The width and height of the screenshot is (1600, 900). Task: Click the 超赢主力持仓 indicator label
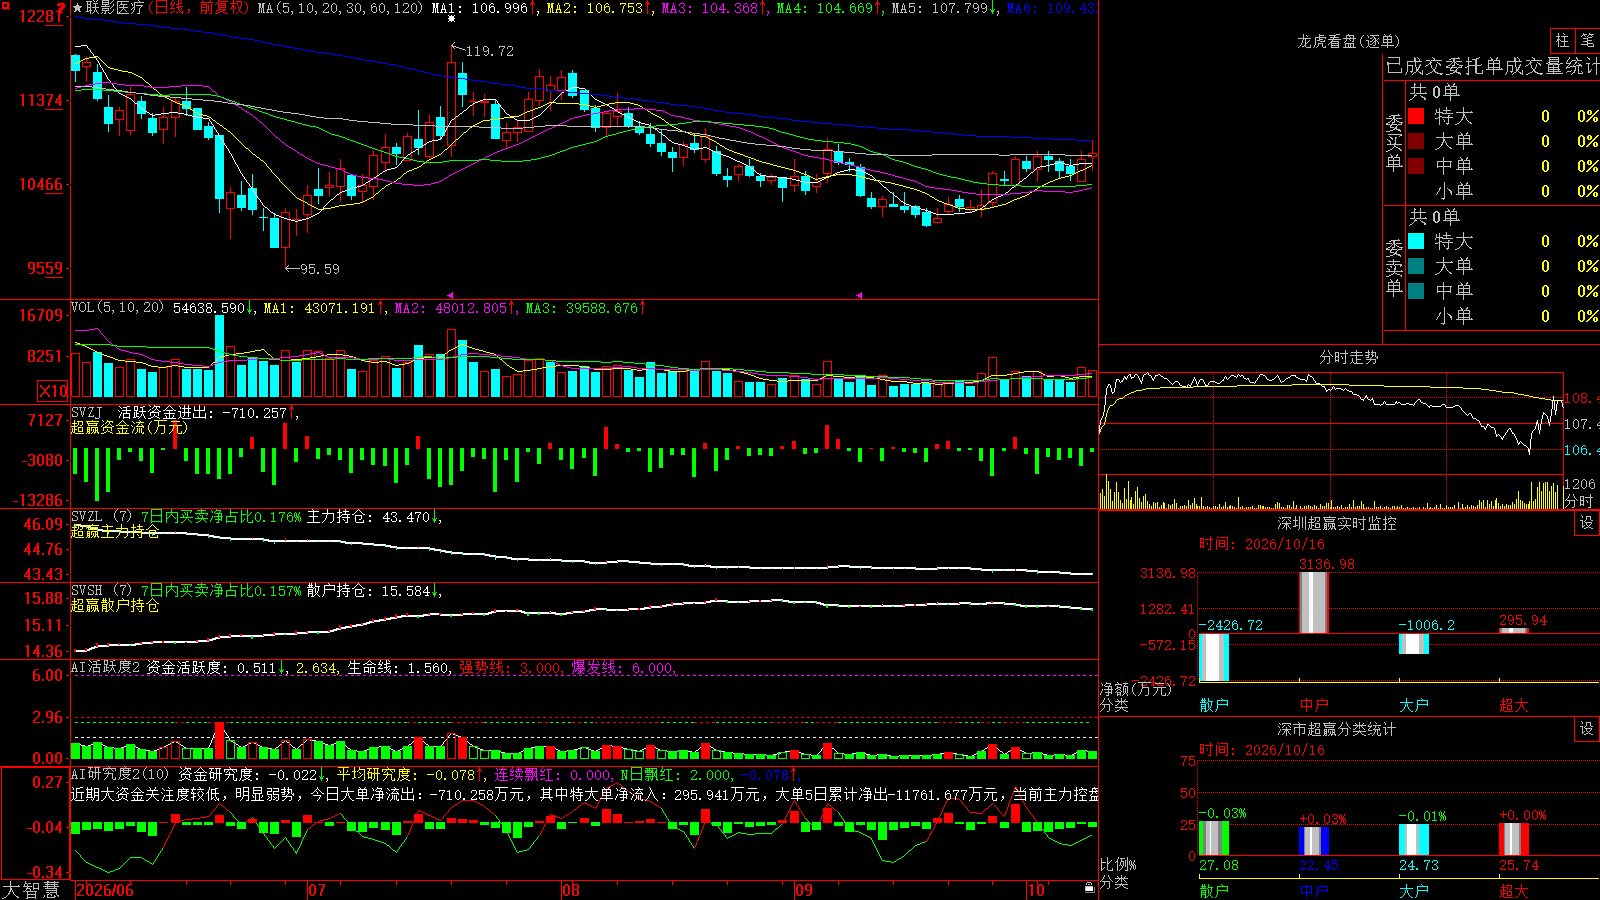point(115,531)
